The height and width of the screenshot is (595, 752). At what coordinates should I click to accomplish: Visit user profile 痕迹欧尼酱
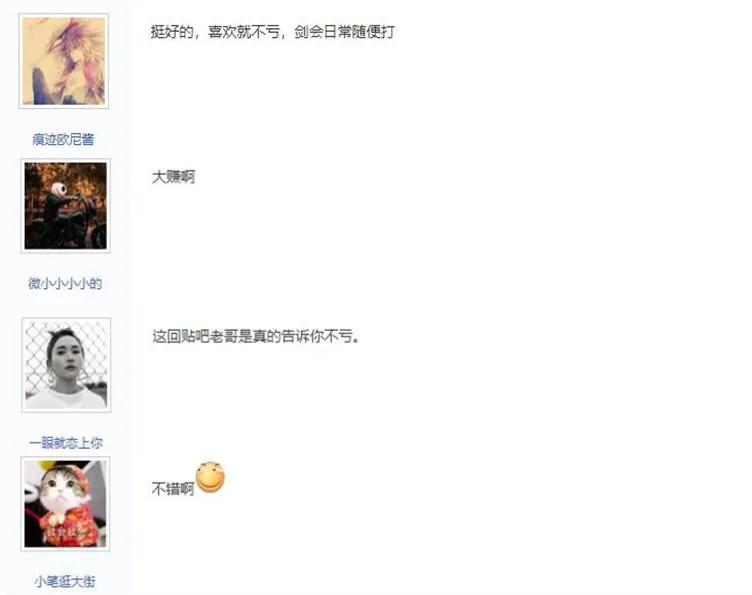pyautogui.click(x=63, y=140)
